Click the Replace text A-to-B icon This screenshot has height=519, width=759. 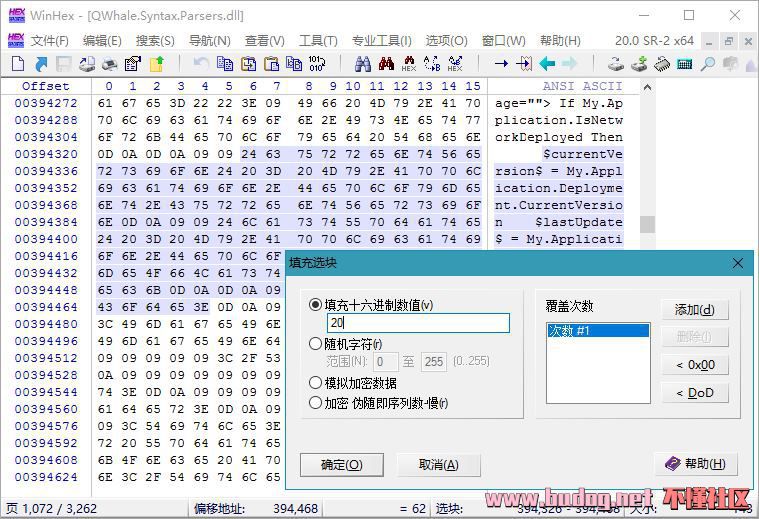[432, 63]
